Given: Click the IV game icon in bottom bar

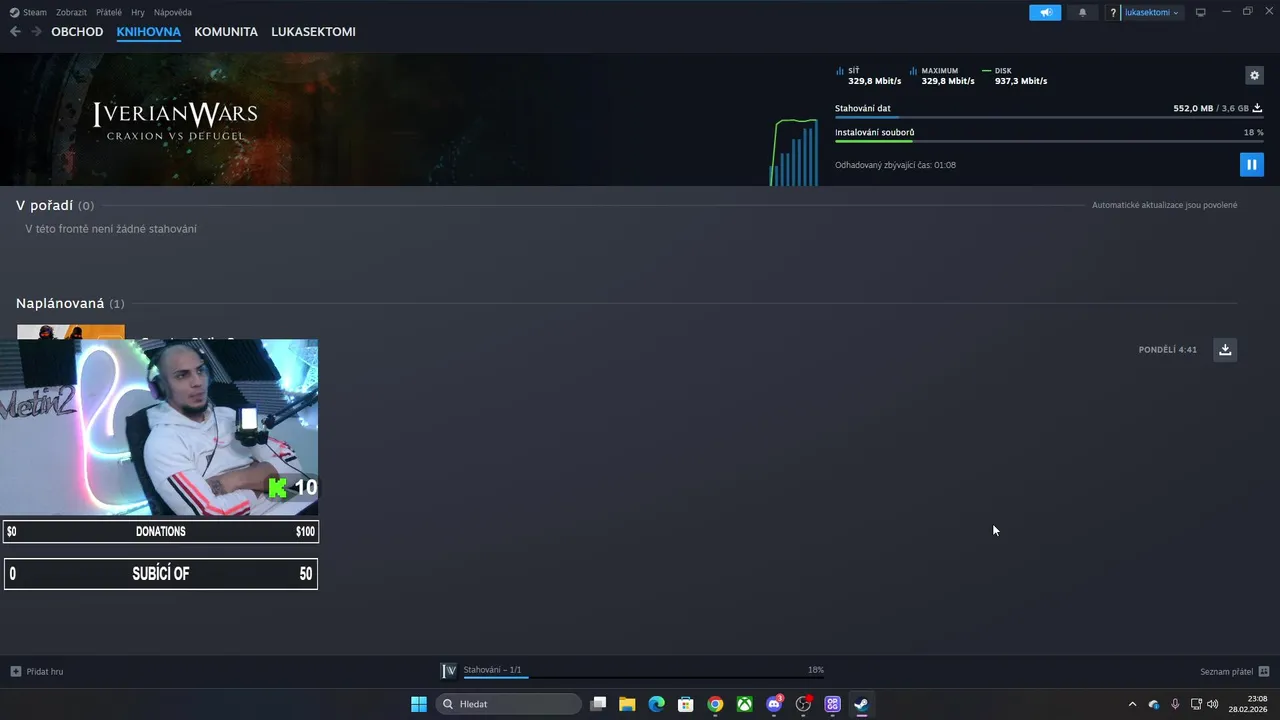Looking at the screenshot, I should point(449,671).
